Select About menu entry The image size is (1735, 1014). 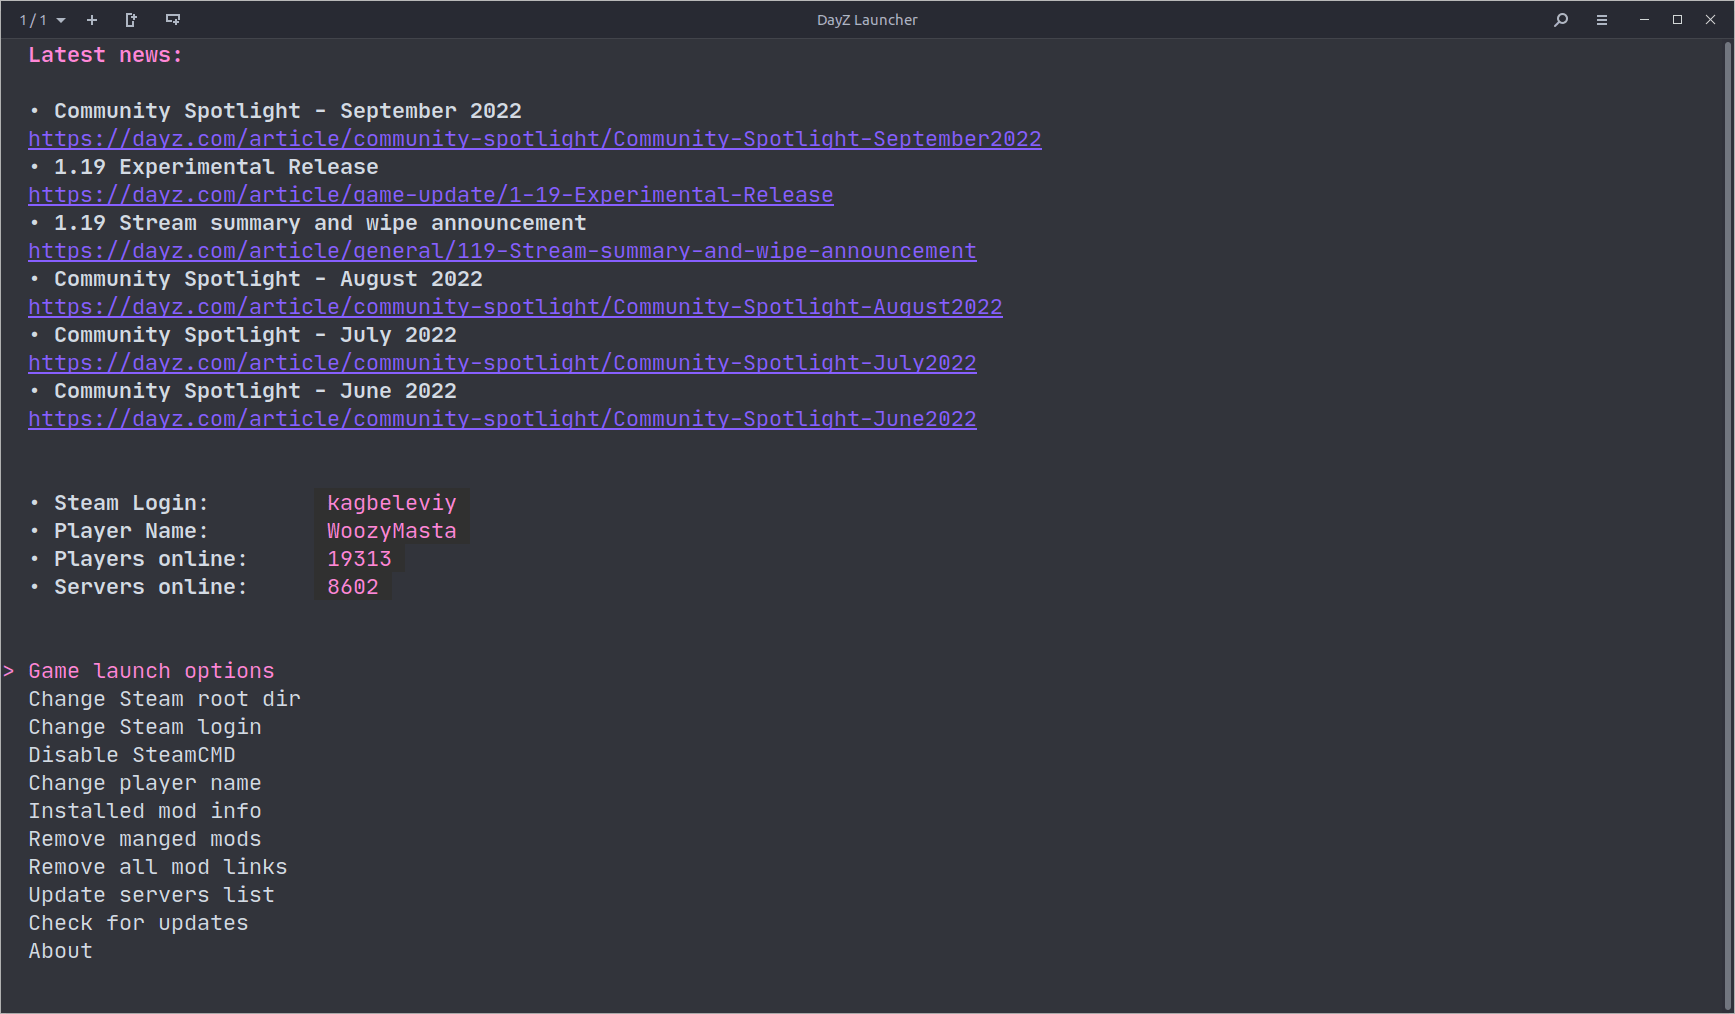[x=60, y=951]
